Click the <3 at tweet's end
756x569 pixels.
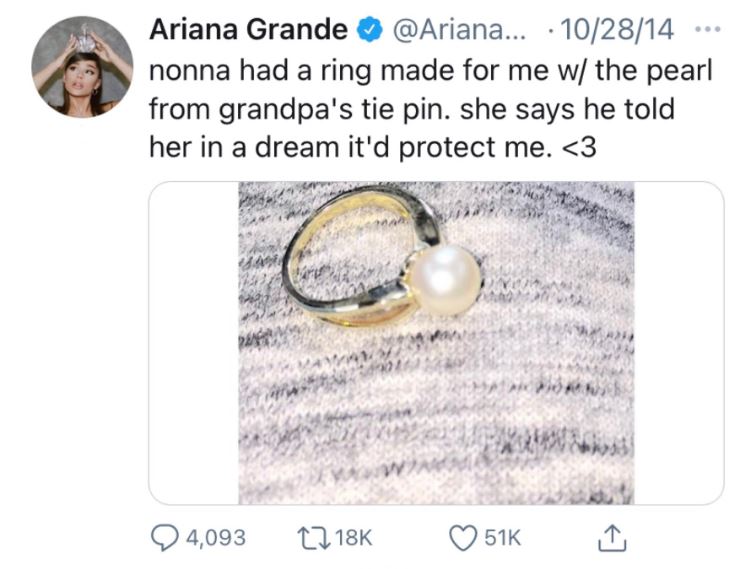pyautogui.click(x=580, y=148)
